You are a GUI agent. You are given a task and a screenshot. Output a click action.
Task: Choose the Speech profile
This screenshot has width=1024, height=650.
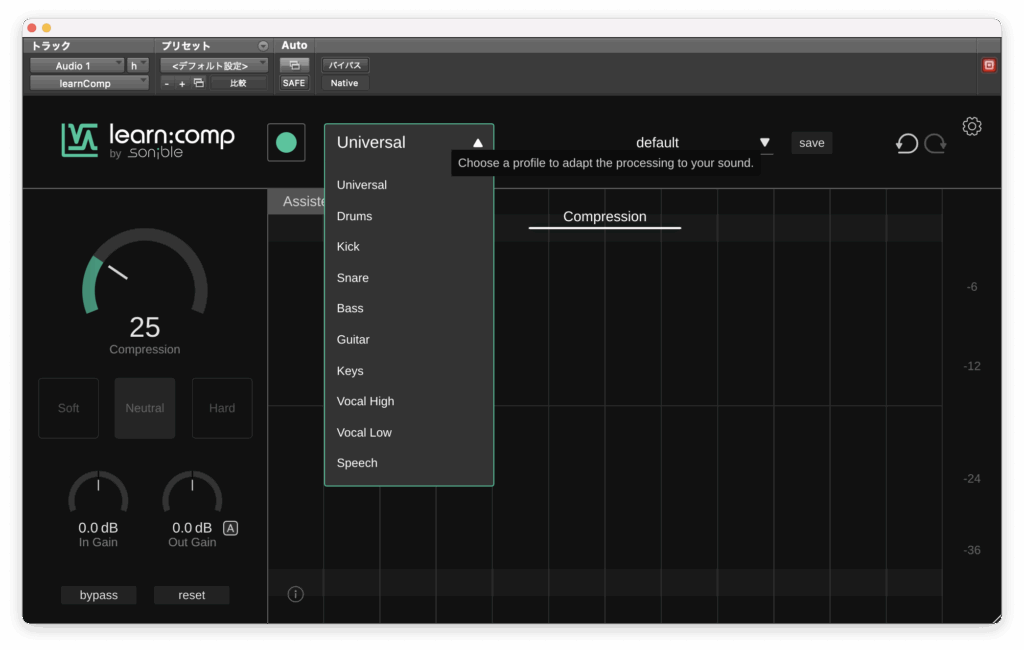click(x=409, y=463)
